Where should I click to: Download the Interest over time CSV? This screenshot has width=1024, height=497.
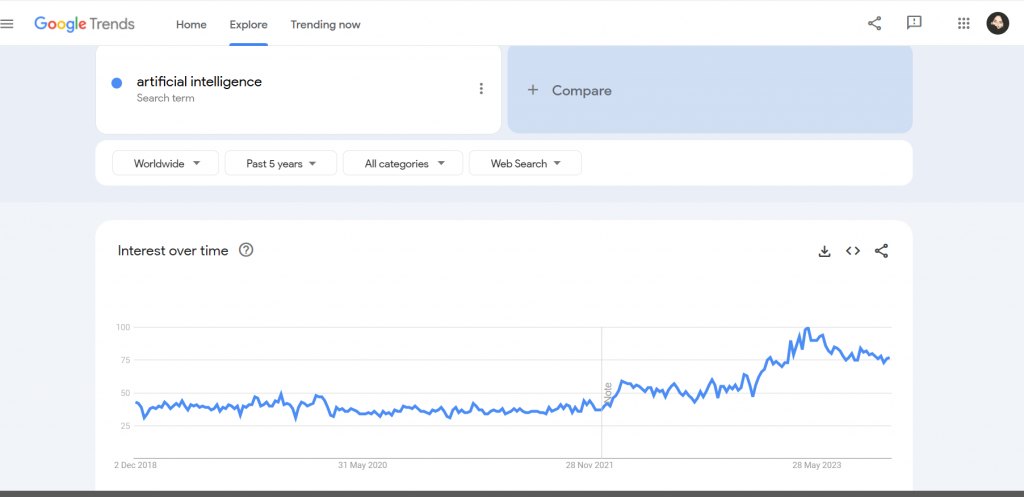(825, 251)
